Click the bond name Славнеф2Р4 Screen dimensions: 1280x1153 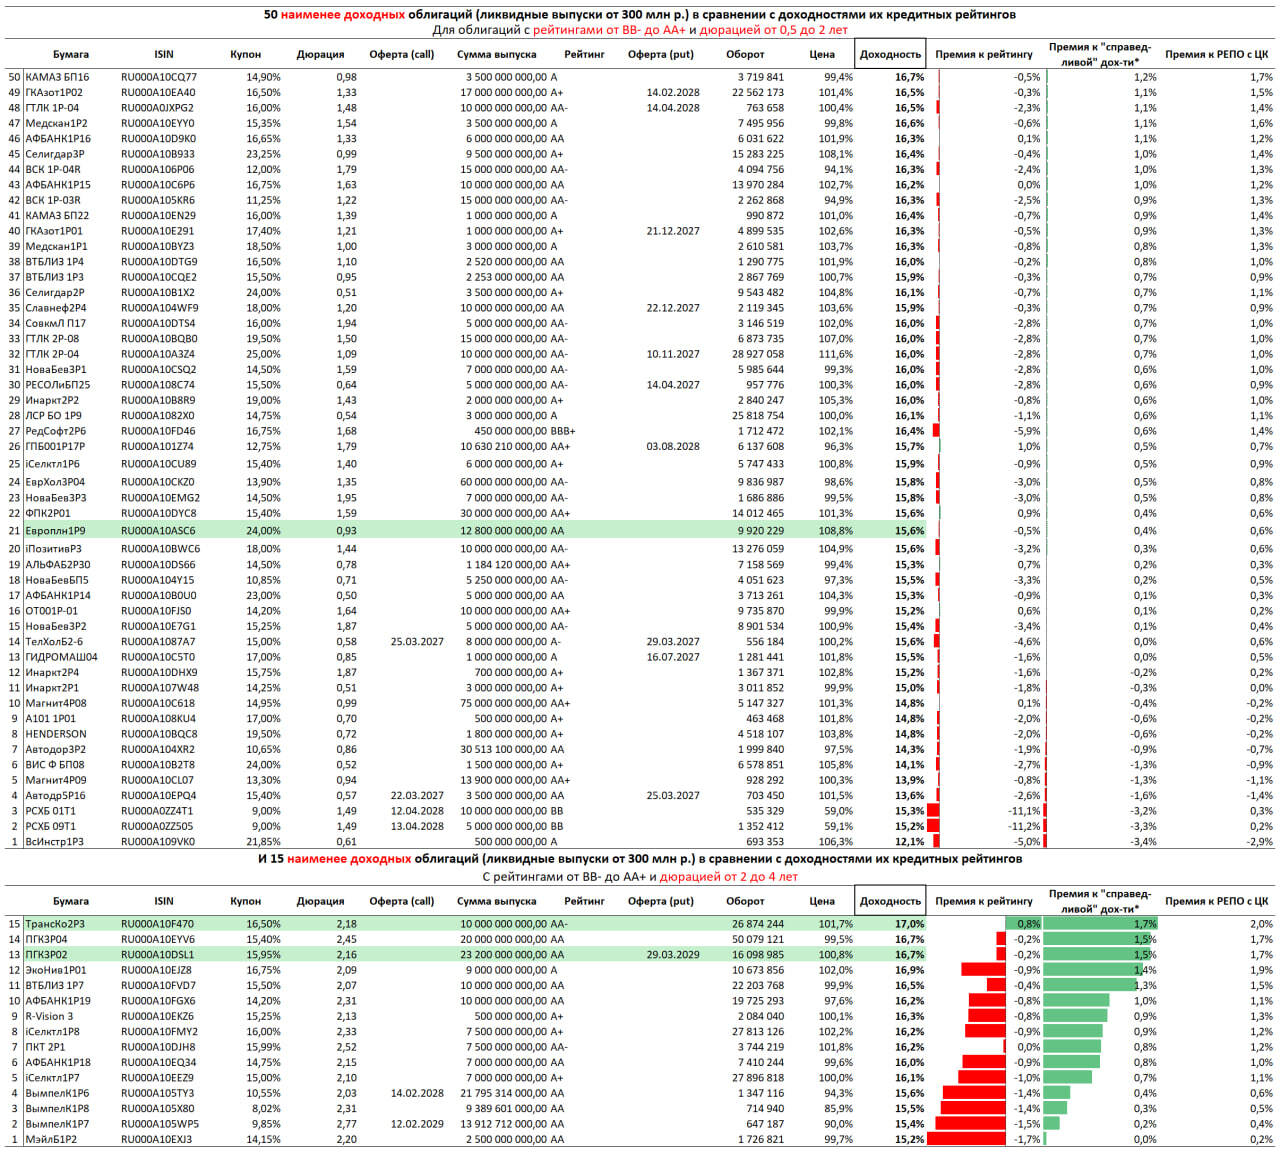pos(56,308)
